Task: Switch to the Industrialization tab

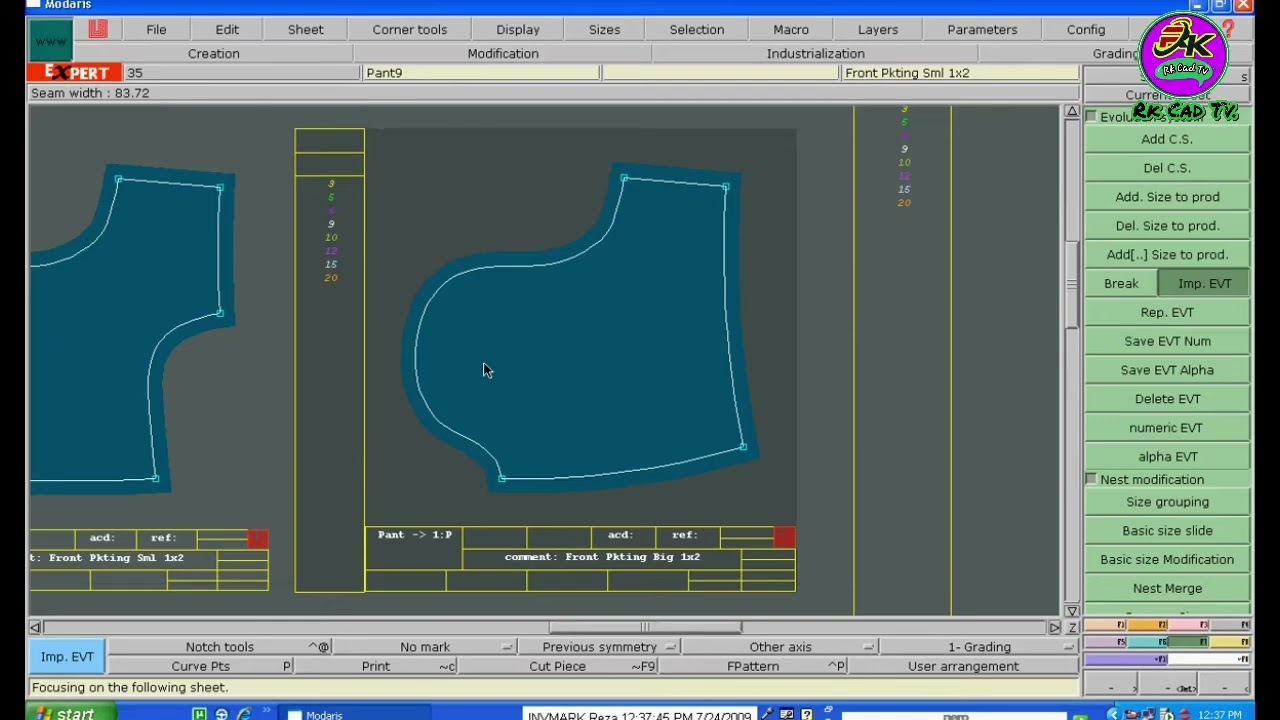Action: pos(816,53)
